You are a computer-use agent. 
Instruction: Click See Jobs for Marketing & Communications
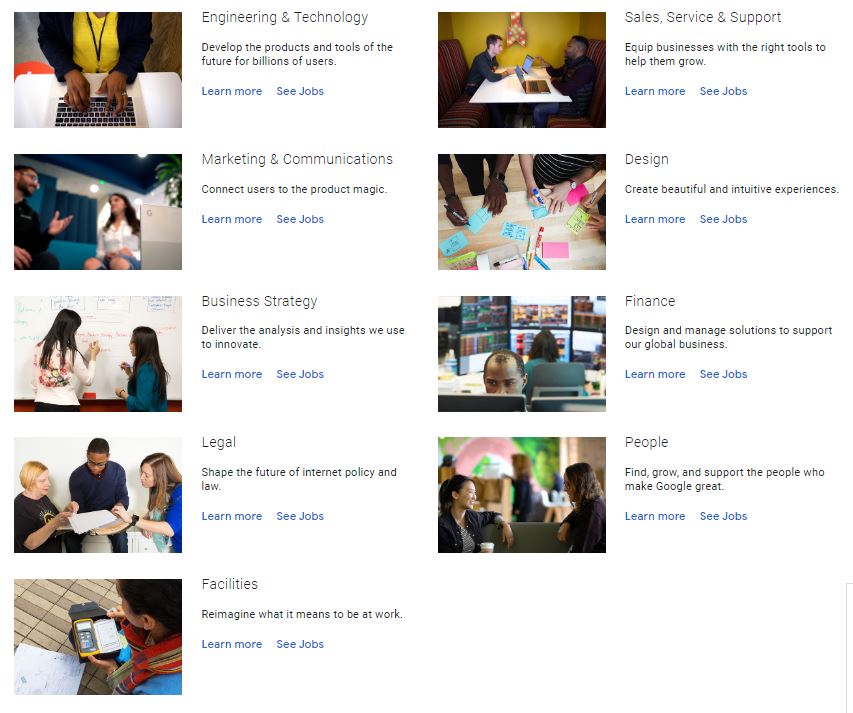click(300, 219)
